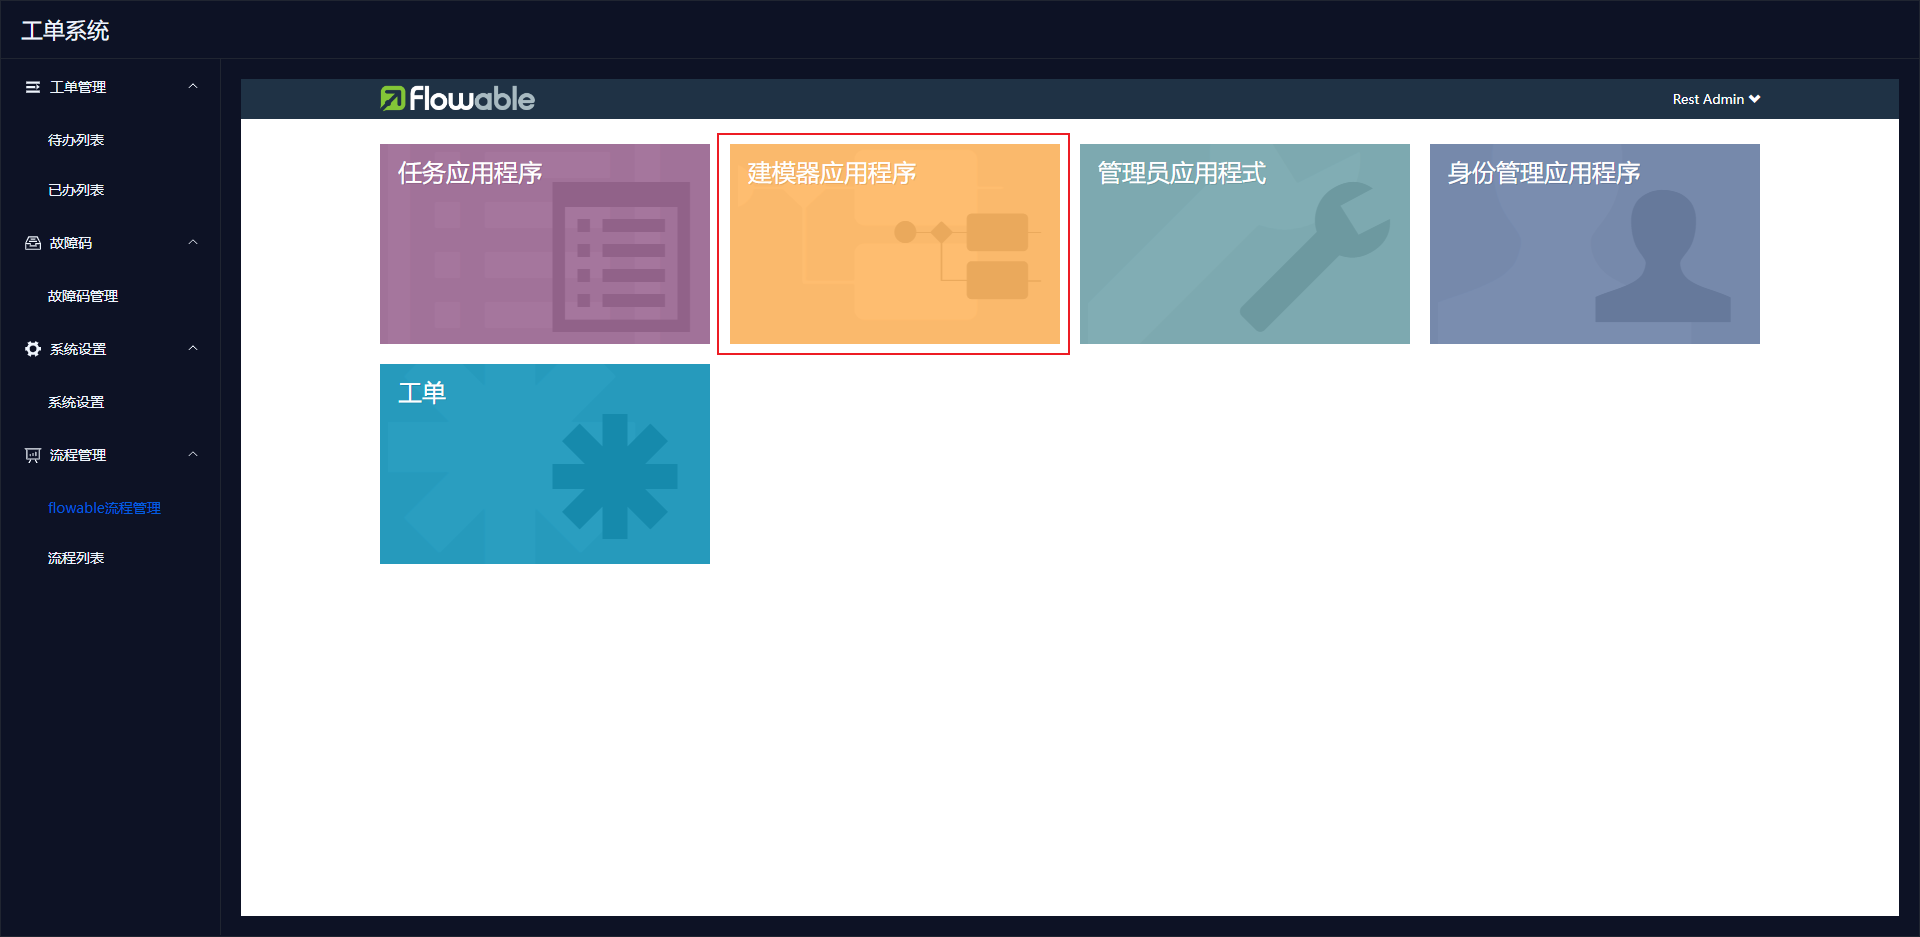Collapse the 流程管理 section chevron

pyautogui.click(x=193, y=455)
